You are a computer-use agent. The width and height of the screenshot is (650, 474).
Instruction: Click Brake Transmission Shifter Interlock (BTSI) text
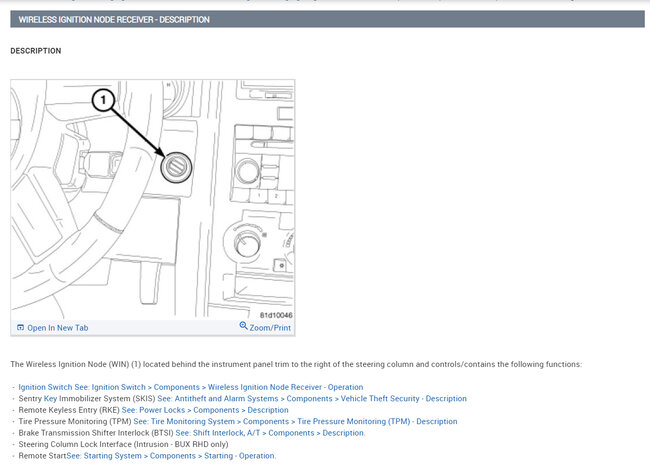[x=96, y=433]
